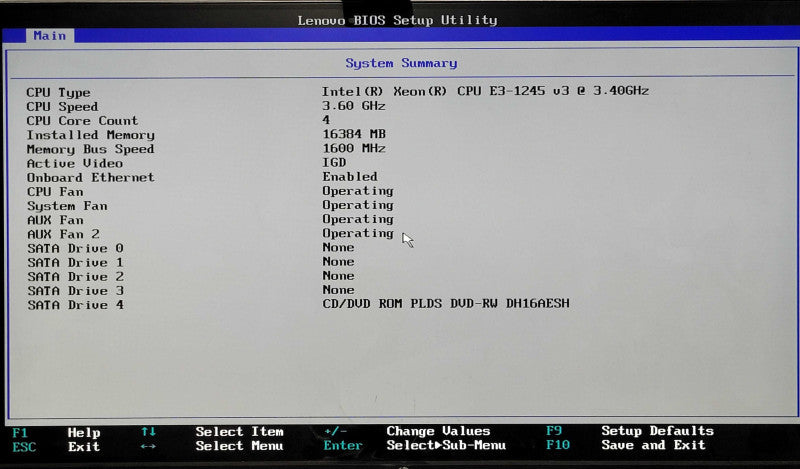This screenshot has width=800, height=469.
Task: Click the Select Item legend label
Action: tap(239, 432)
